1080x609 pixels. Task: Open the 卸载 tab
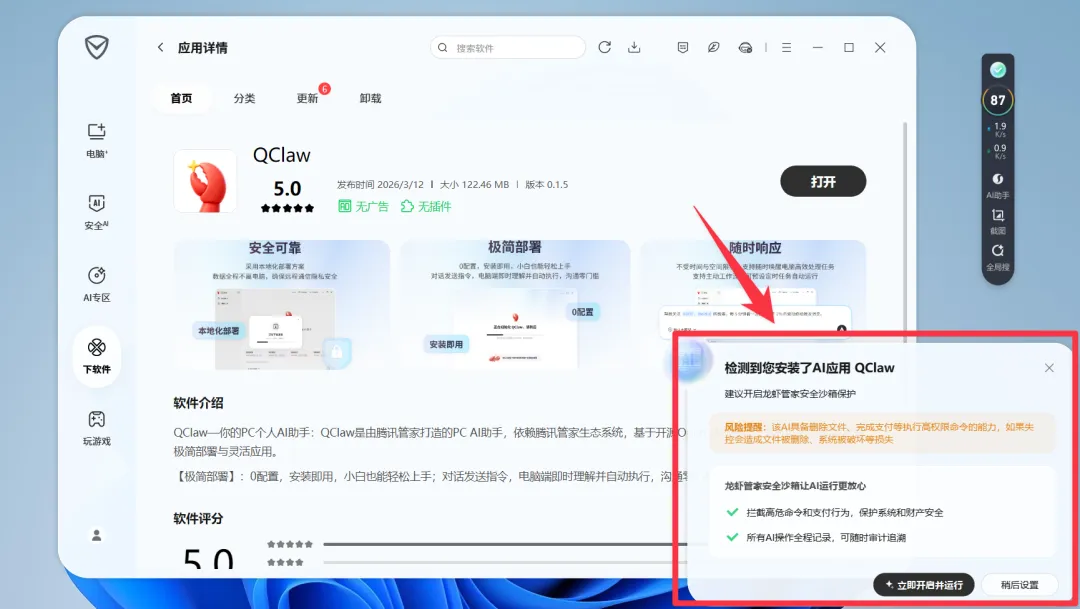(x=370, y=99)
